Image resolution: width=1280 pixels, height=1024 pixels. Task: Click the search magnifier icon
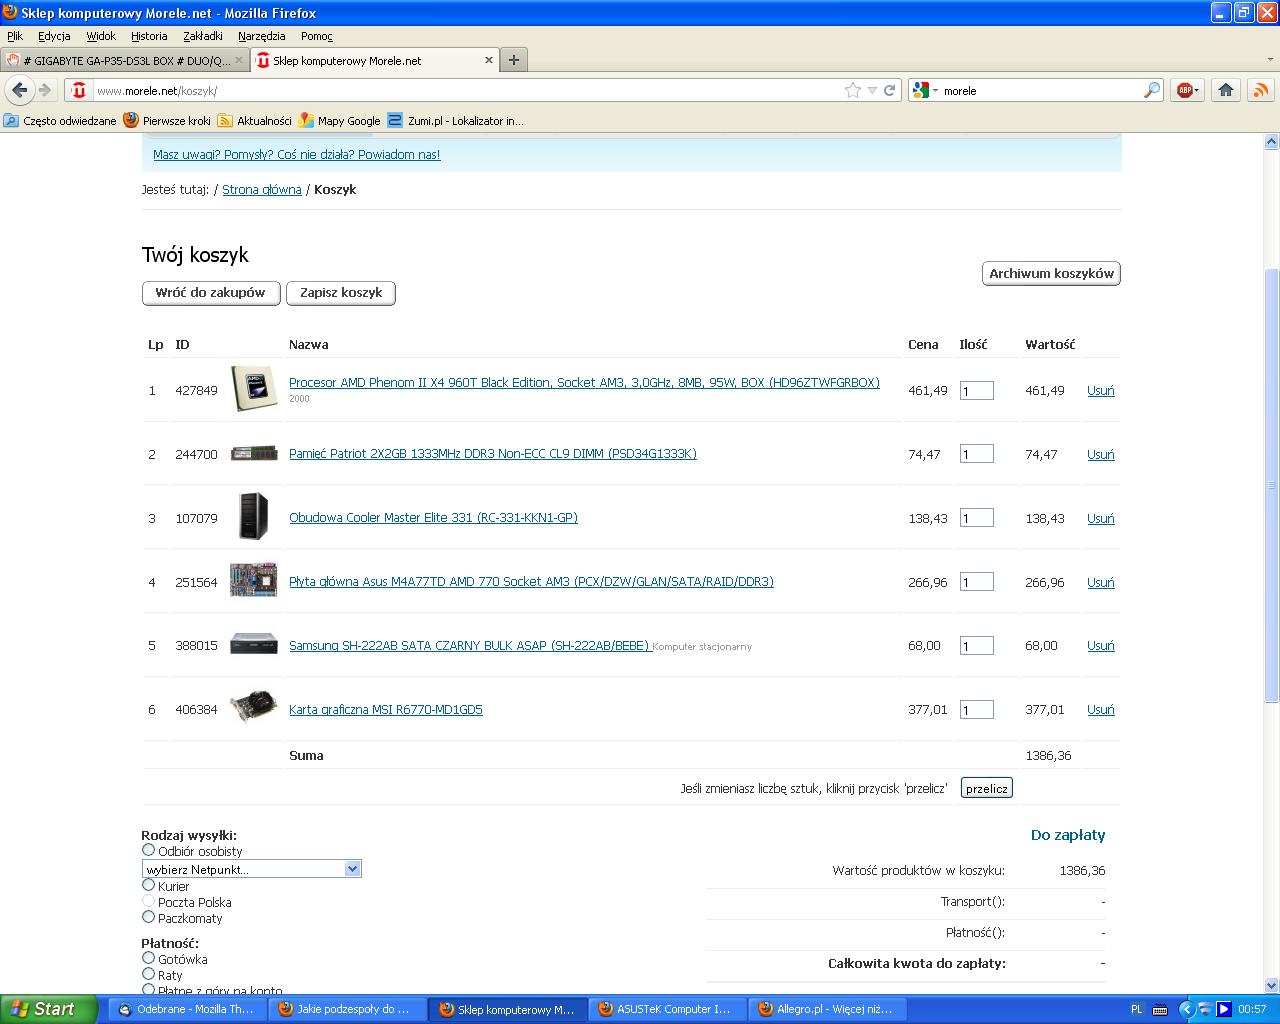1152,90
